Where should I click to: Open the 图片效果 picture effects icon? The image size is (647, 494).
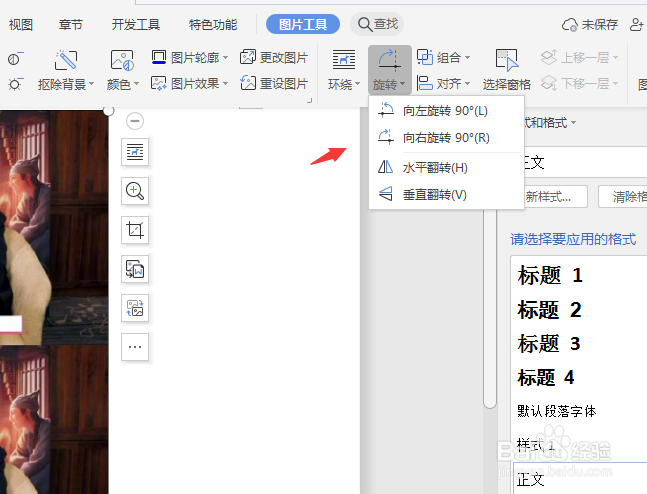pyautogui.click(x=159, y=83)
